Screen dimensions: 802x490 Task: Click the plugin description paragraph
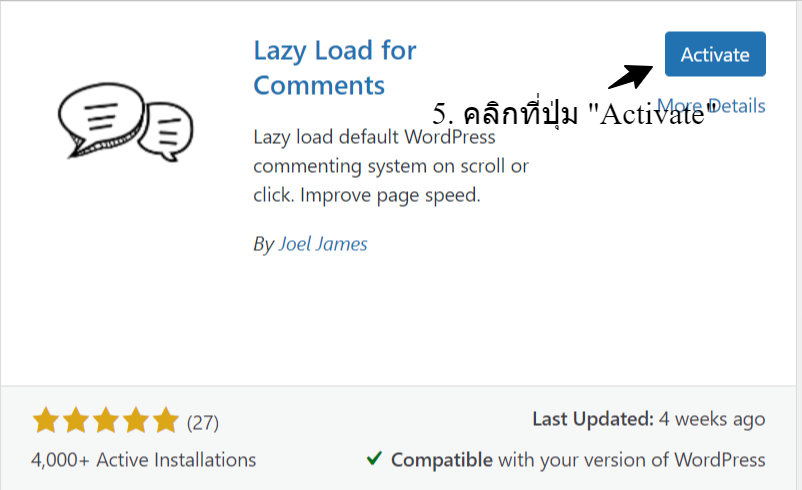(x=391, y=166)
